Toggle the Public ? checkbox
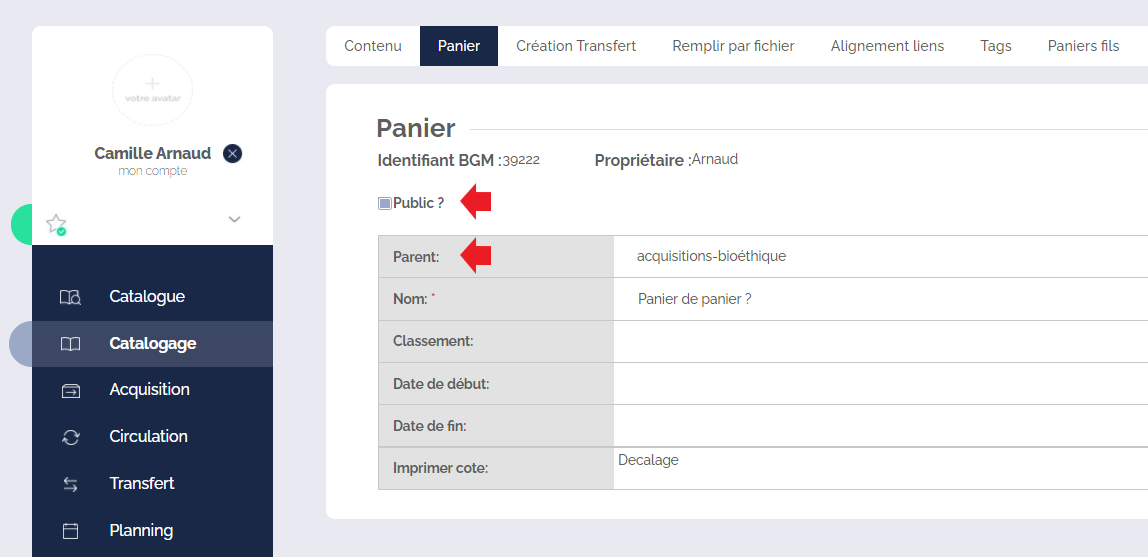 tap(384, 203)
